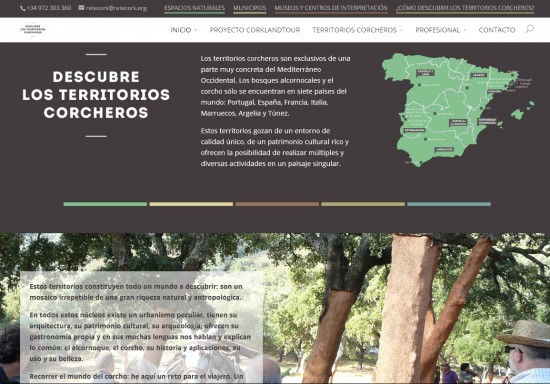Click the phone icon in top bar

coord(23,8)
